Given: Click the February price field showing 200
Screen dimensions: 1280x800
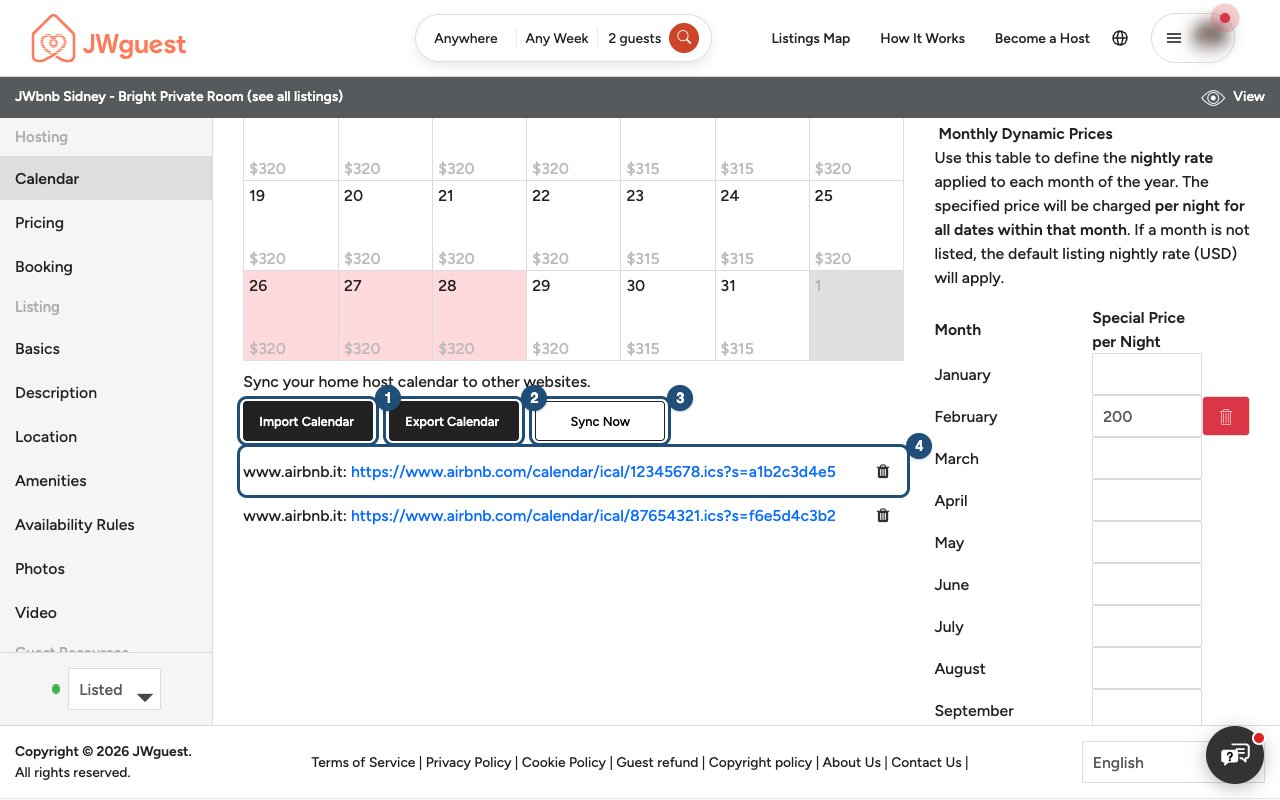Looking at the screenshot, I should point(1147,416).
